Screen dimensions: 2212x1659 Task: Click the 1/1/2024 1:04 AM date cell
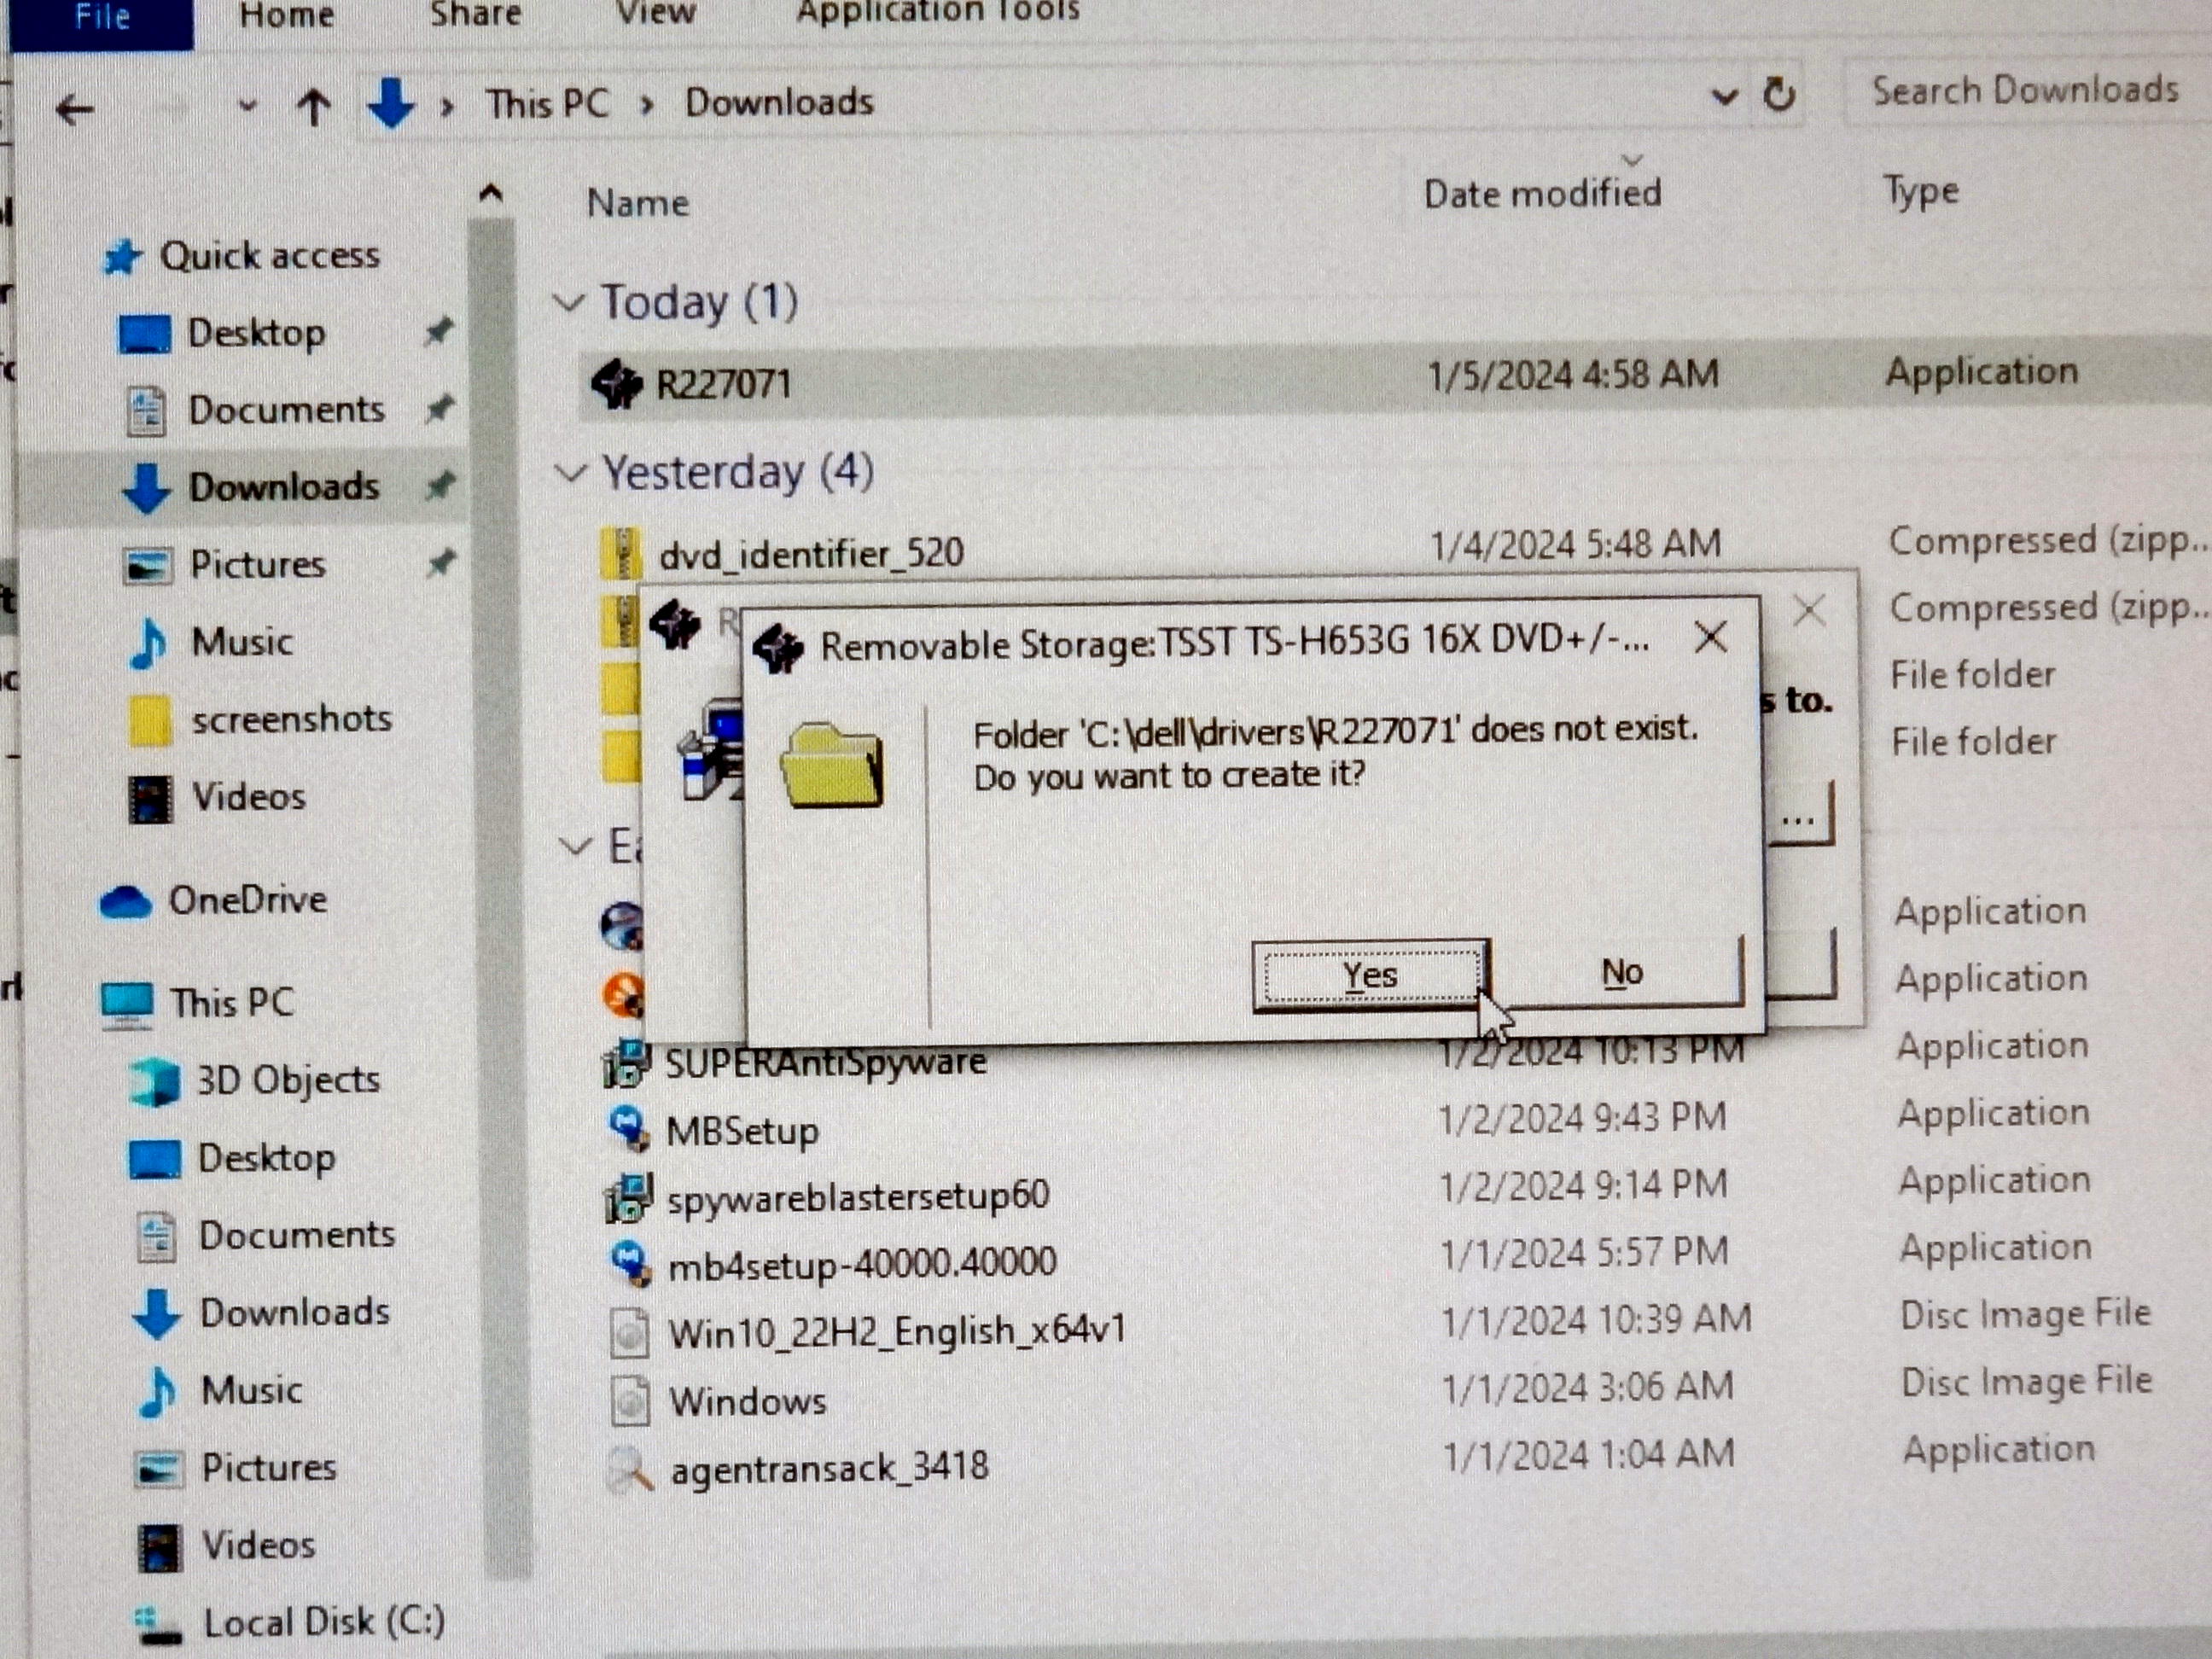pos(1590,1454)
